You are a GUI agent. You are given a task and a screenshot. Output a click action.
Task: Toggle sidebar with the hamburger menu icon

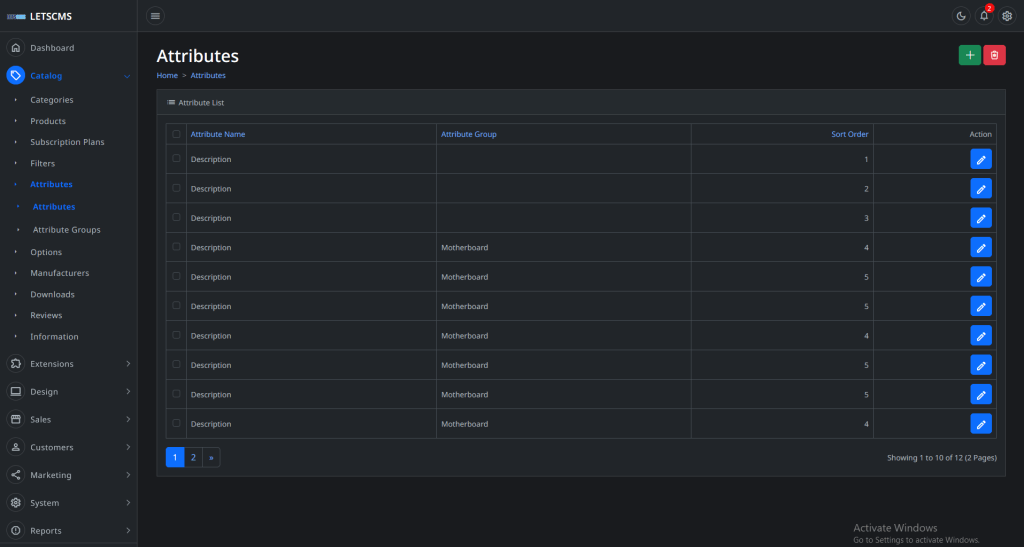coord(155,16)
